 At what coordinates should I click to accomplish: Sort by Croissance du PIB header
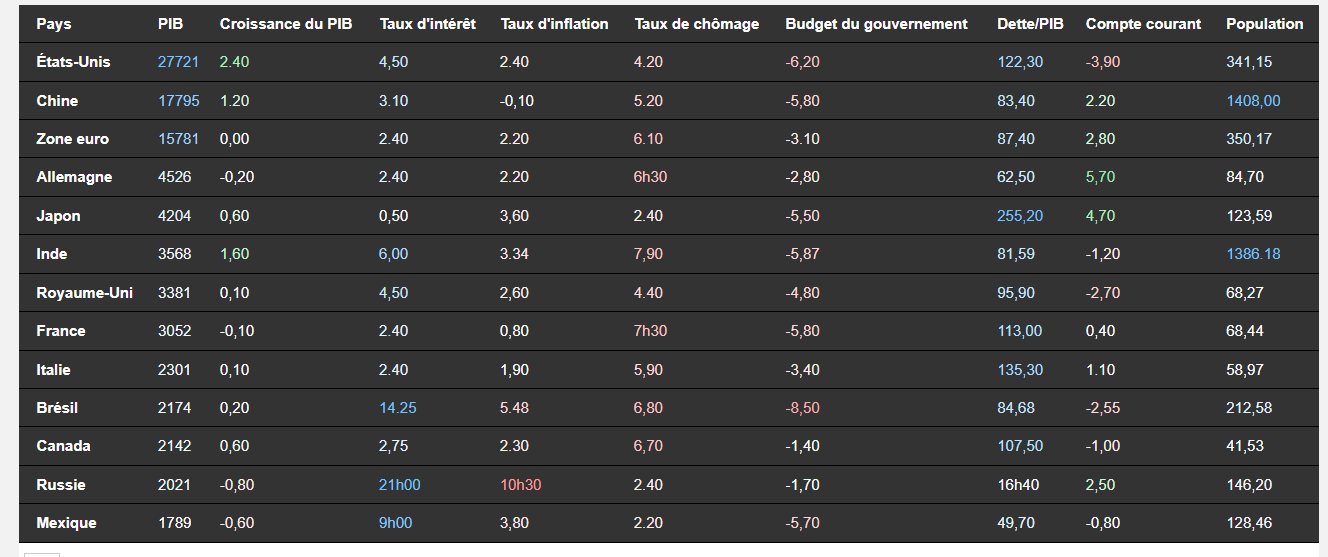(286, 24)
